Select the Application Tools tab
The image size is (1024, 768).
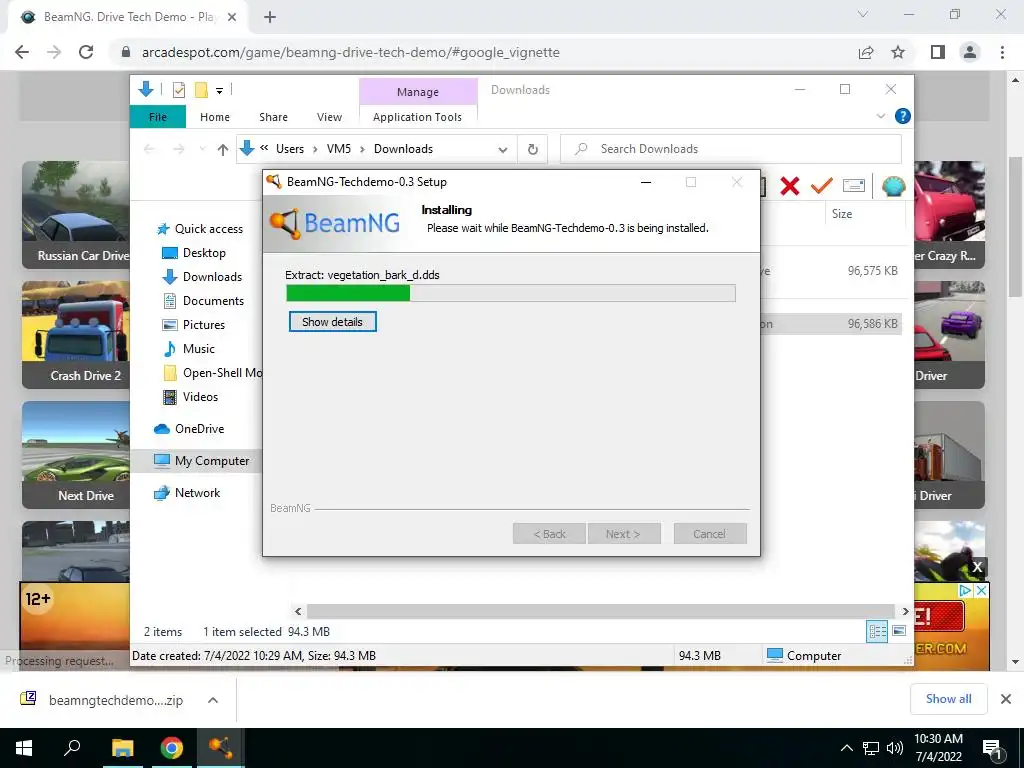[417, 117]
